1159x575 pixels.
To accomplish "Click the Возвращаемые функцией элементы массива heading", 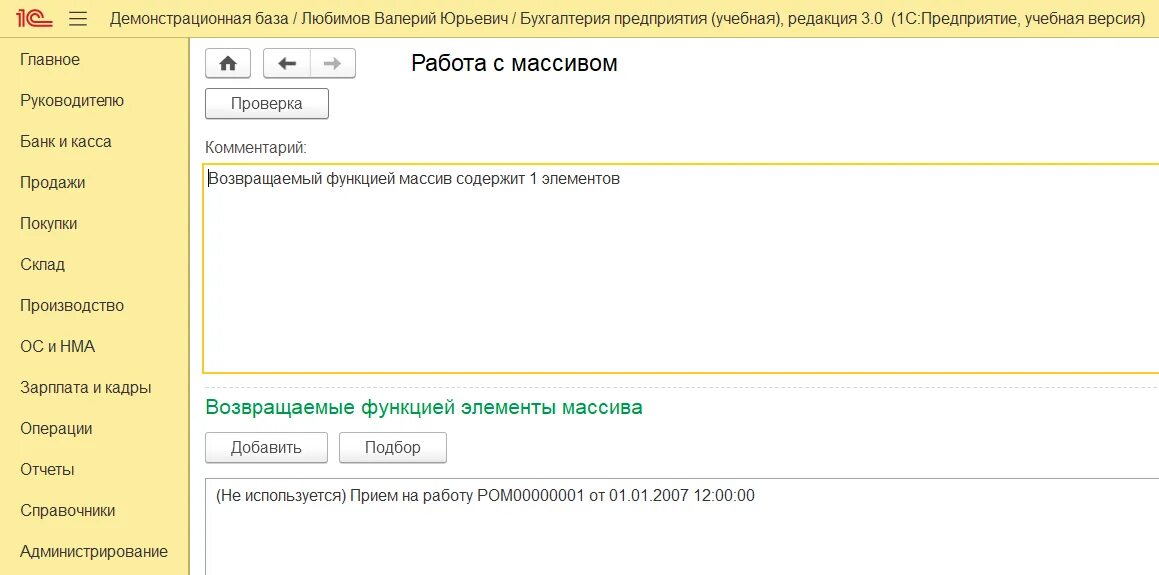I will click(424, 407).
